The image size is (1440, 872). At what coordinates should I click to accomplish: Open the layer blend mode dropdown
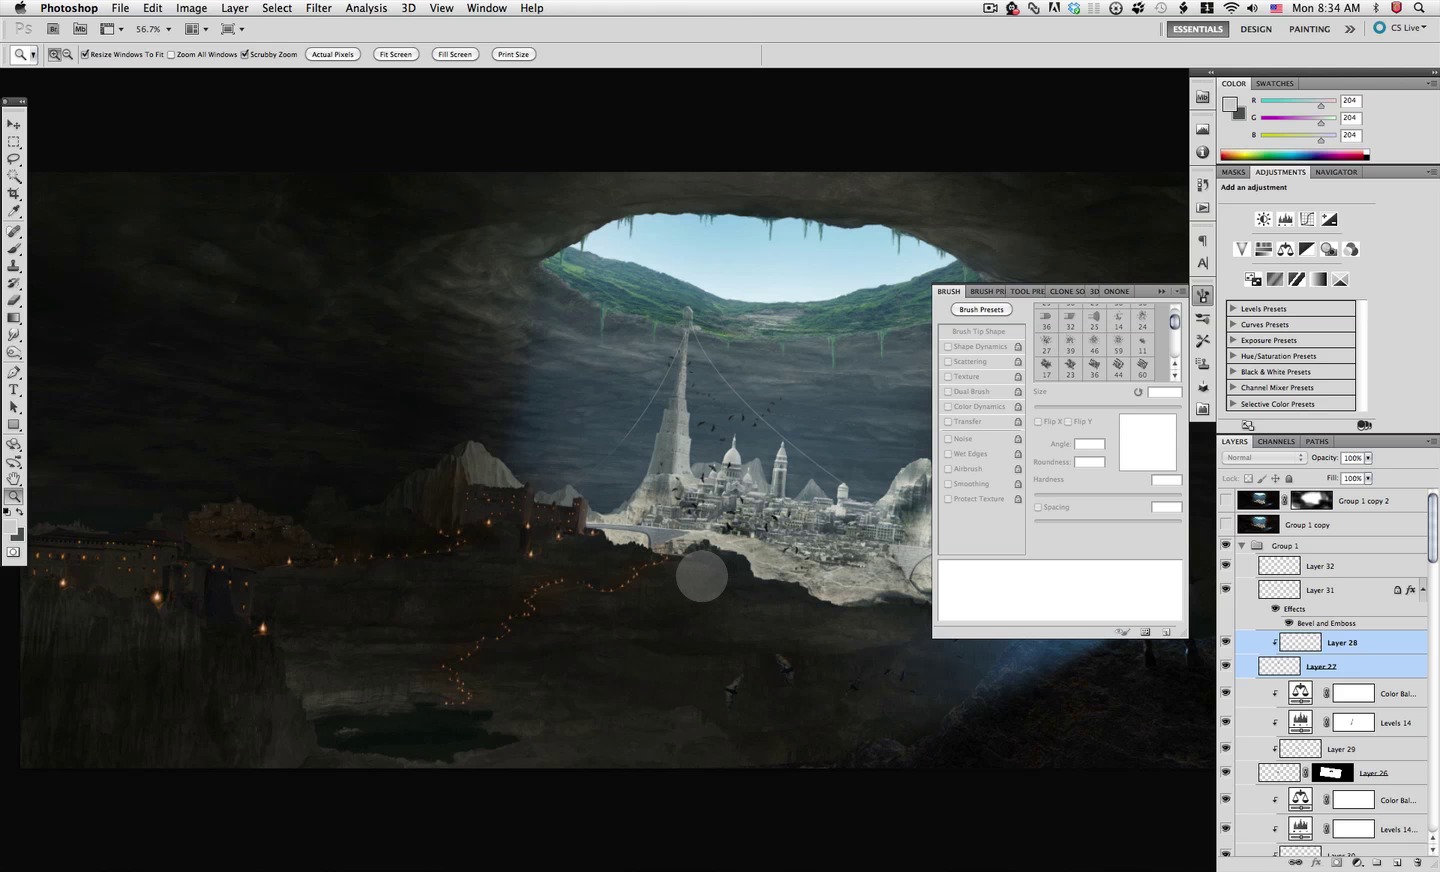pos(1264,458)
